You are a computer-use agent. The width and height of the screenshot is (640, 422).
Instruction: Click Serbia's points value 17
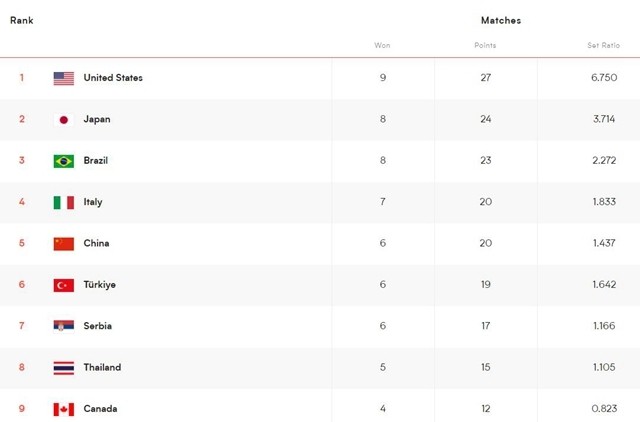pyautogui.click(x=485, y=326)
